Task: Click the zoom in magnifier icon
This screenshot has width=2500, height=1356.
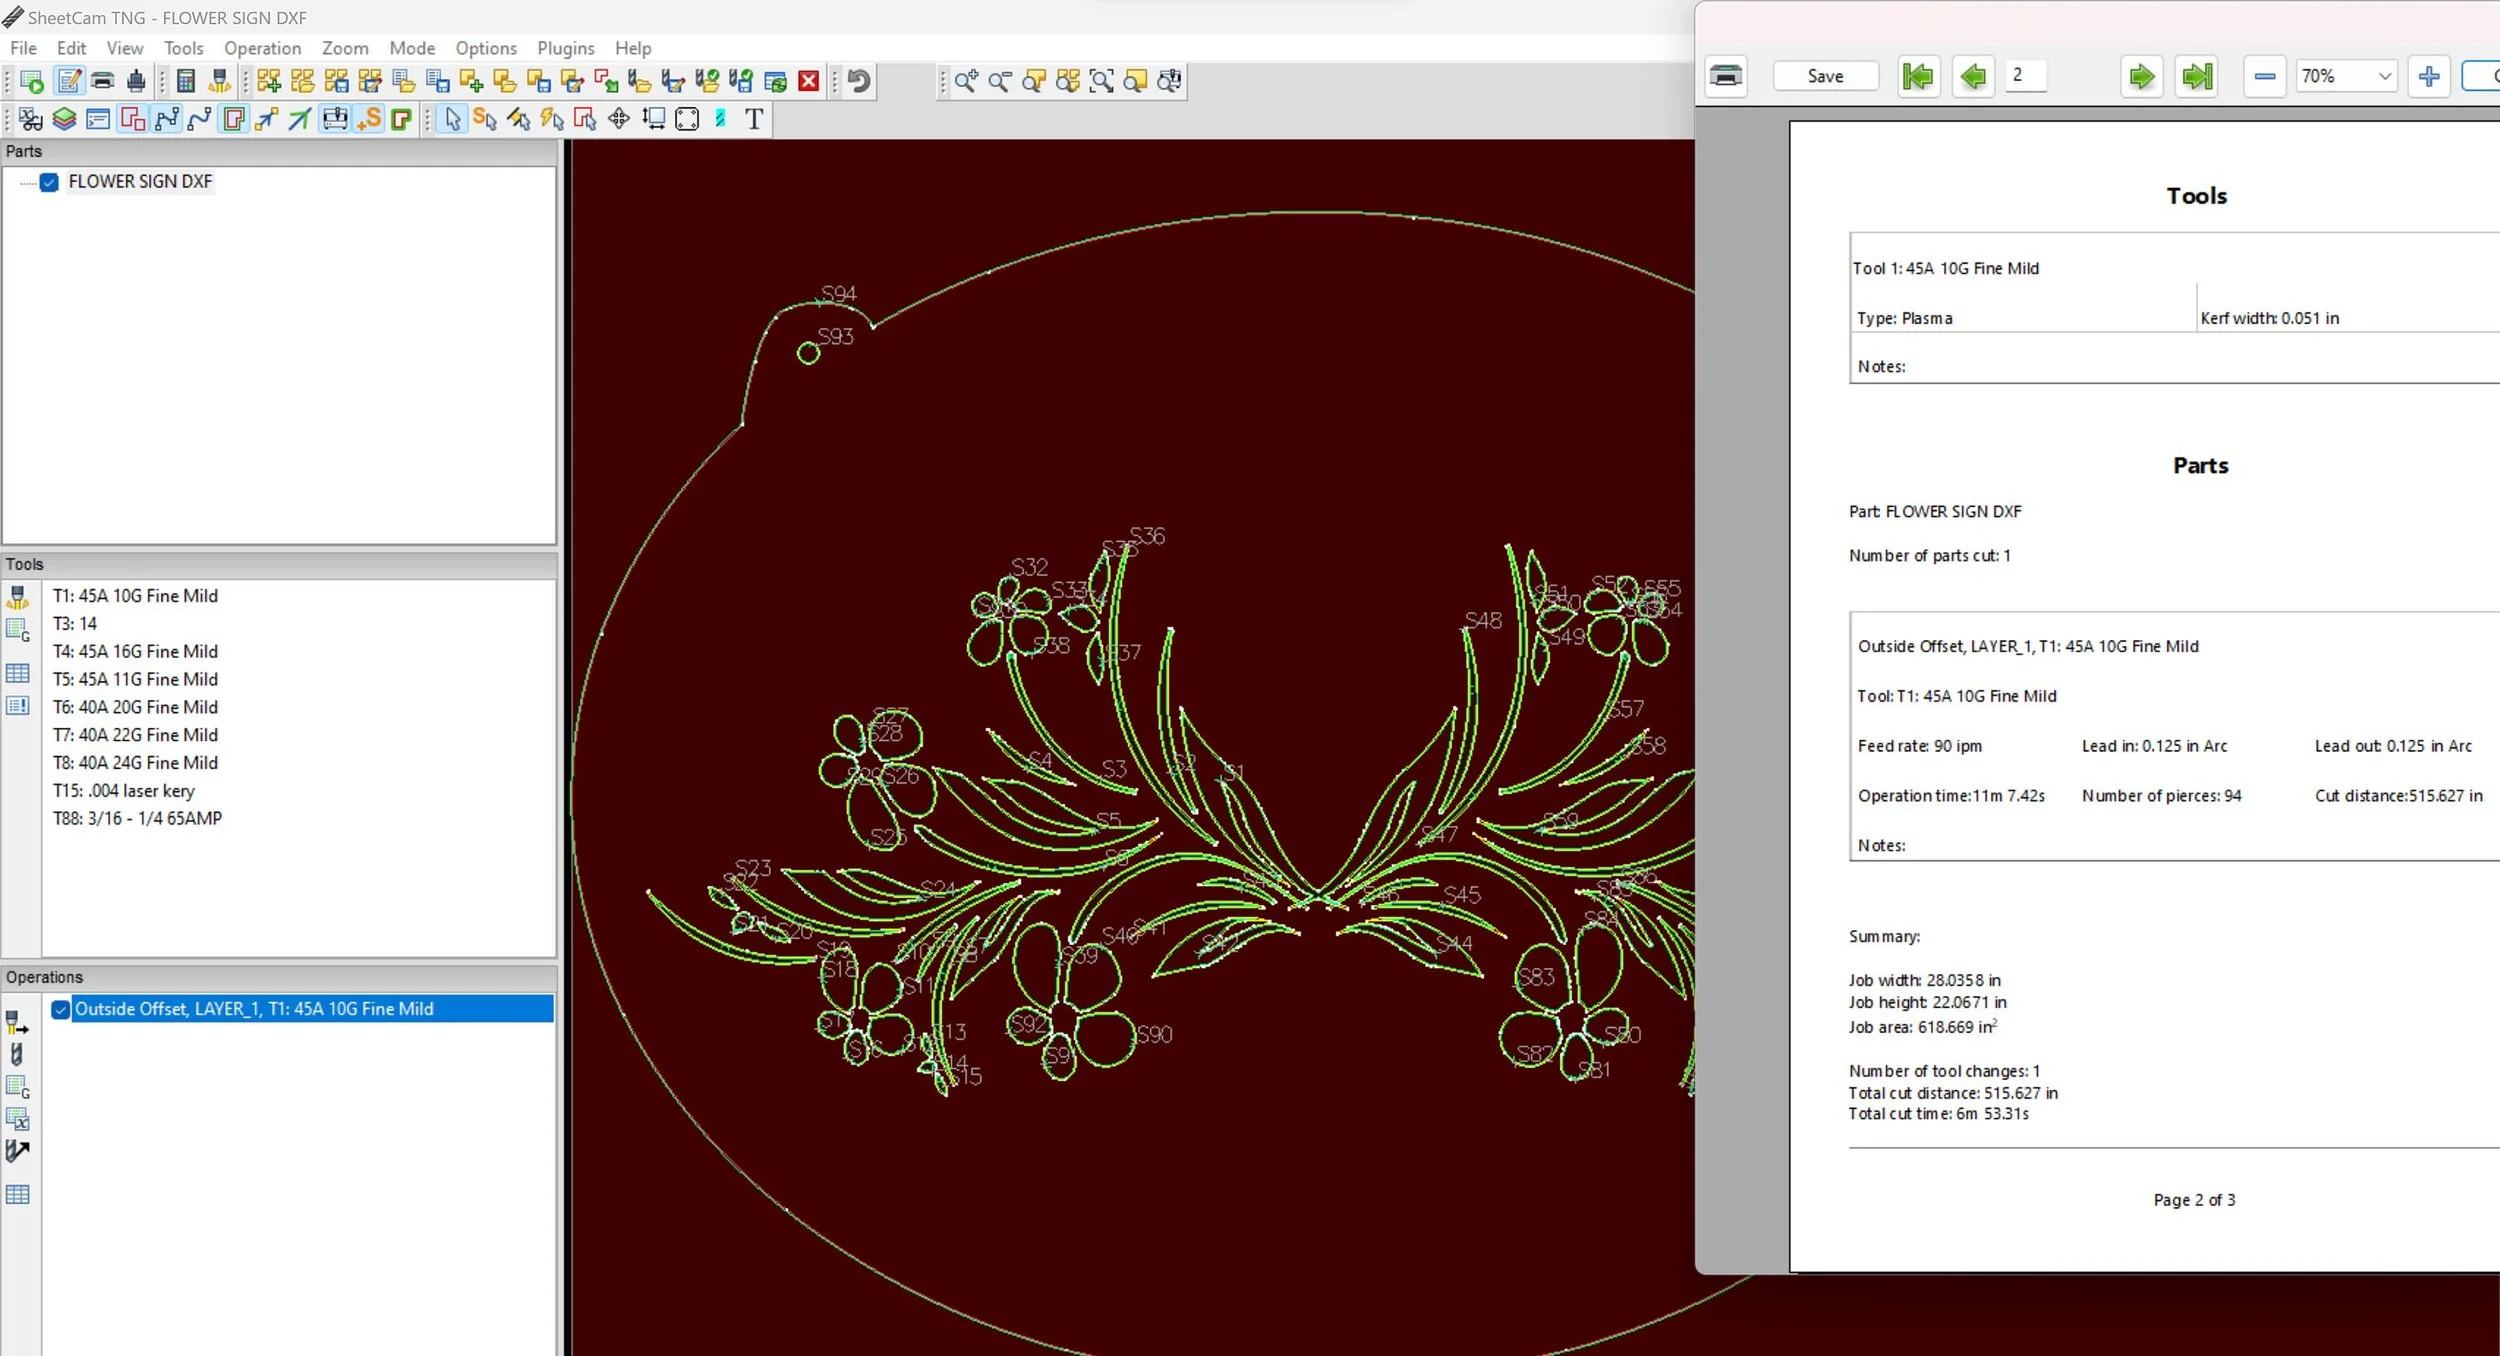Action: point(965,81)
